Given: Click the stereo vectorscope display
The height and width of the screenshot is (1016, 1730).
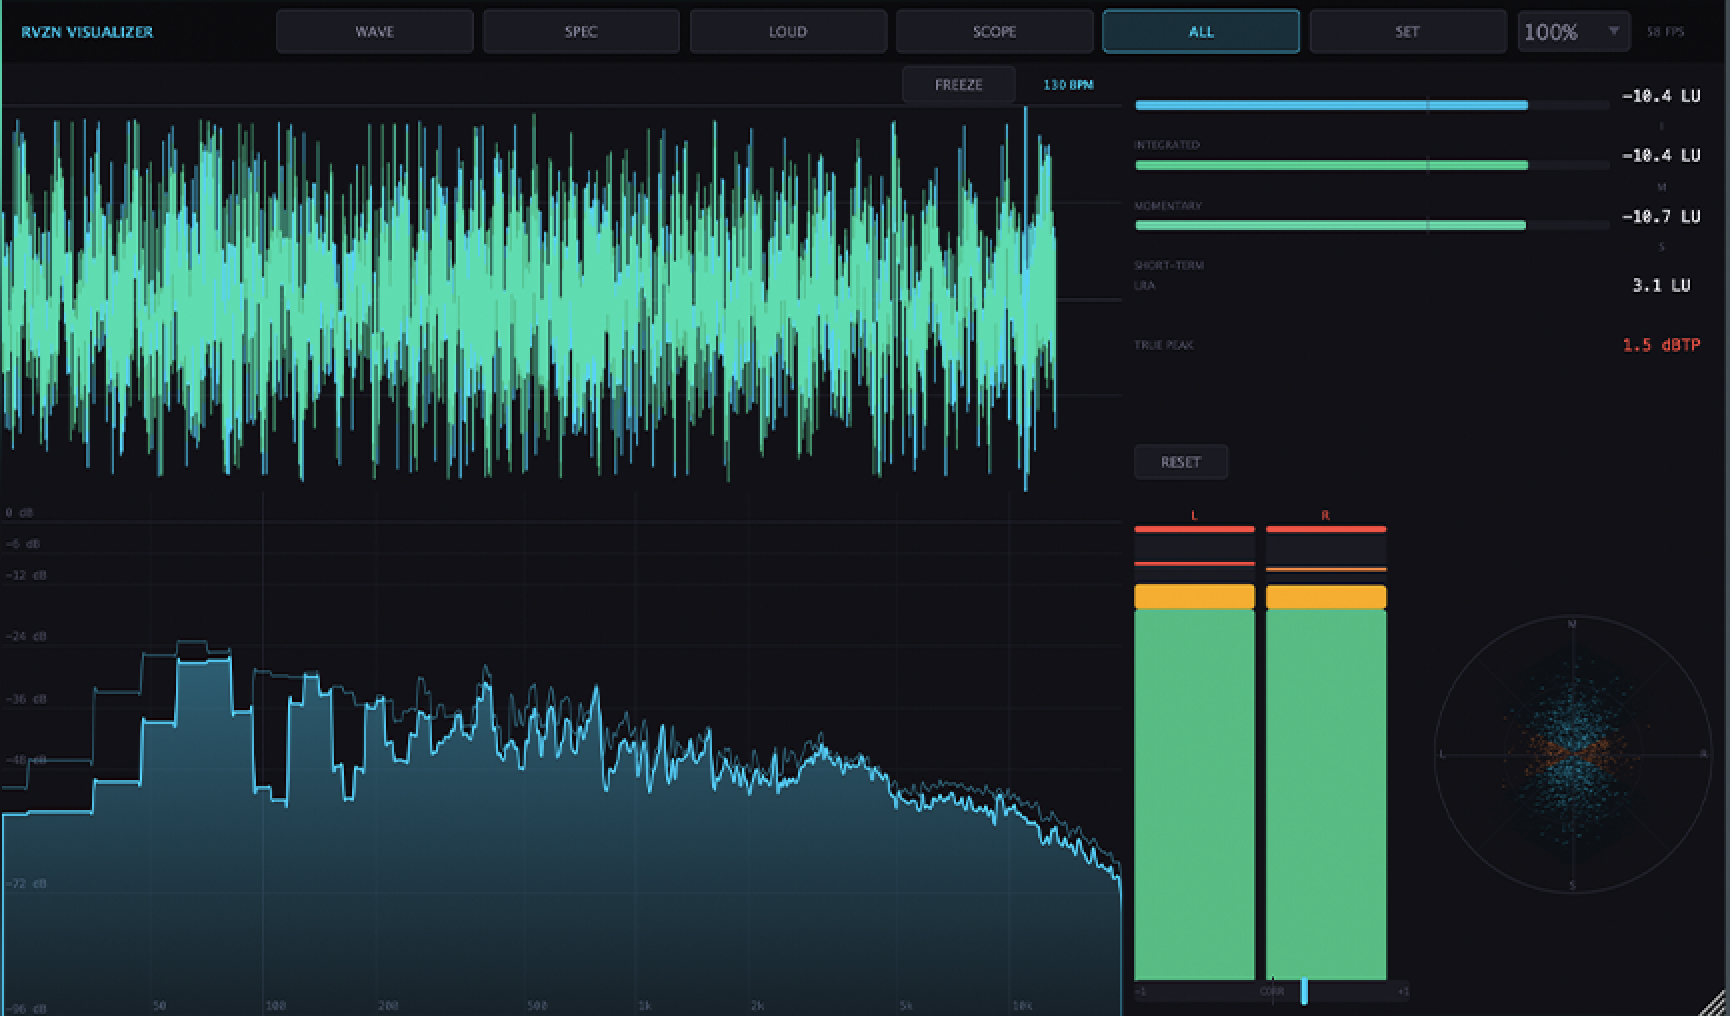Looking at the screenshot, I should (1572, 754).
